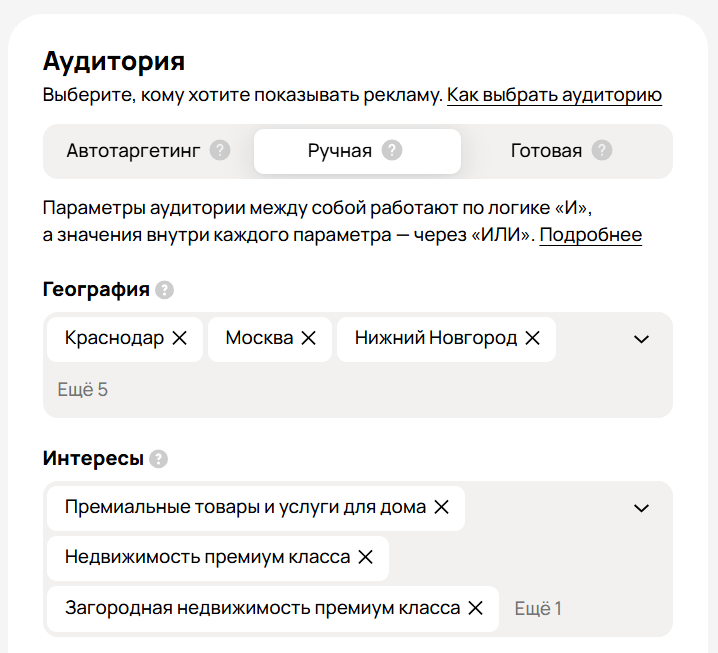Show help tooltip for Готовая
The image size is (718, 653).
(x=602, y=150)
